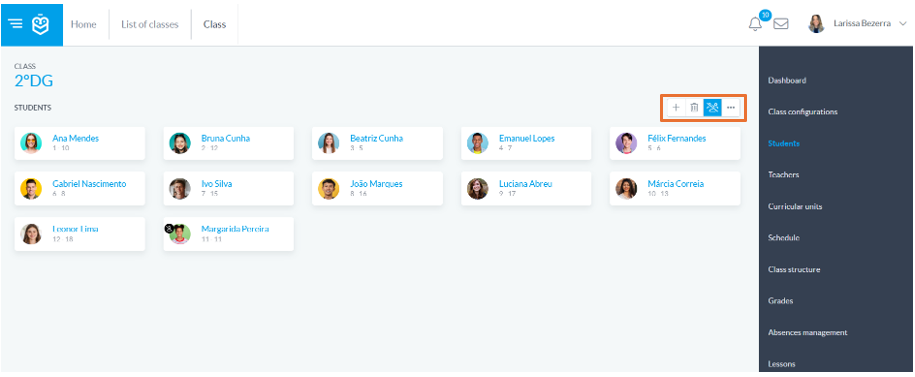Open the three-dots more options menu
This screenshot has height=377, width=915.
731,107
